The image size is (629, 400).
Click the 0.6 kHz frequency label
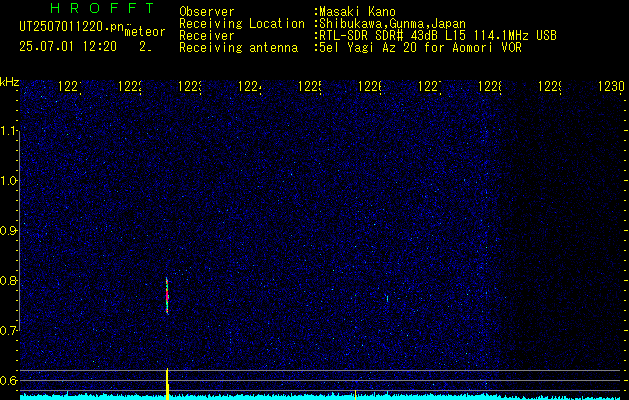8,380
